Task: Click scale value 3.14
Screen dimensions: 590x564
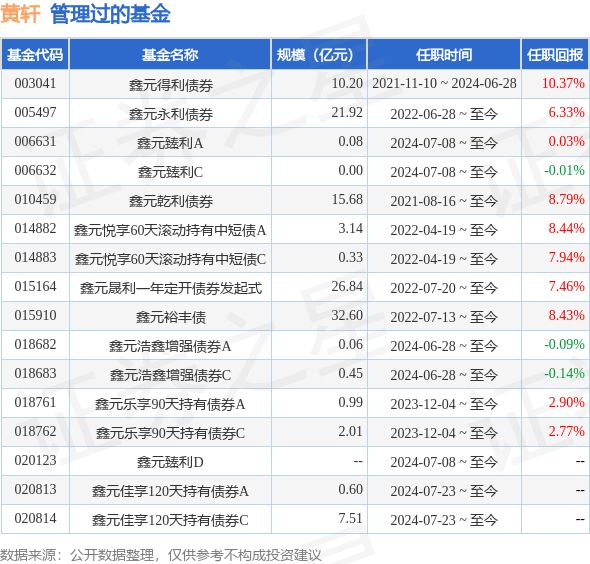Action: click(x=350, y=228)
